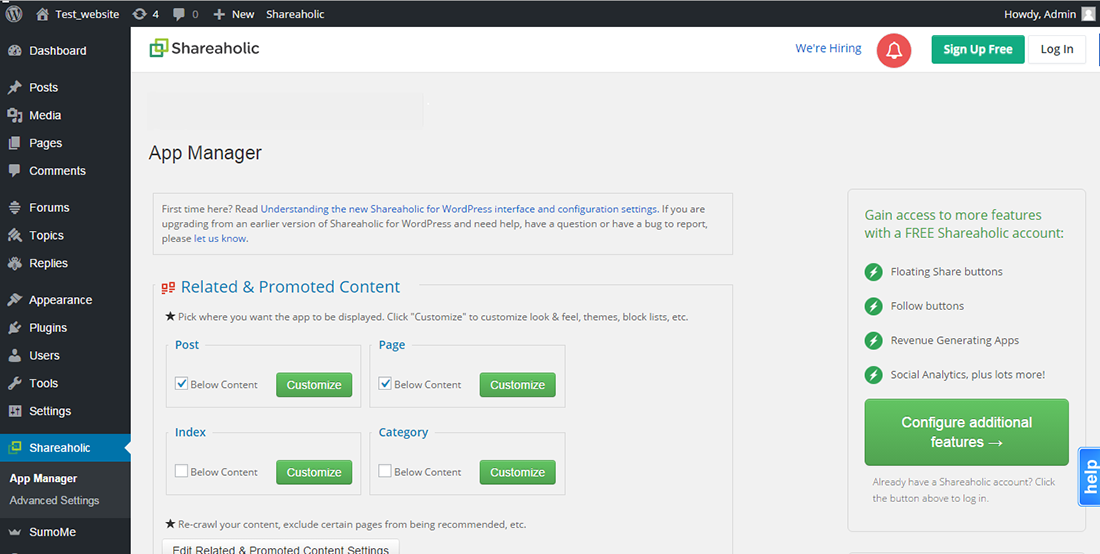The width and height of the screenshot is (1100, 554).
Task: Check Index Below Content checkbox
Action: click(x=181, y=471)
